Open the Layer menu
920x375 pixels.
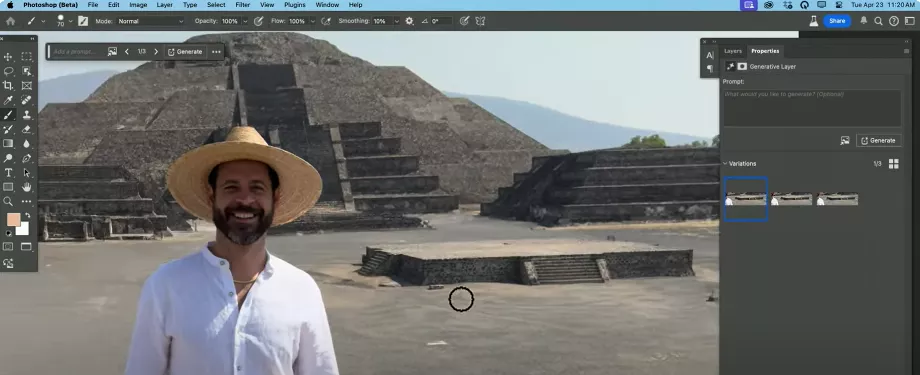165,5
